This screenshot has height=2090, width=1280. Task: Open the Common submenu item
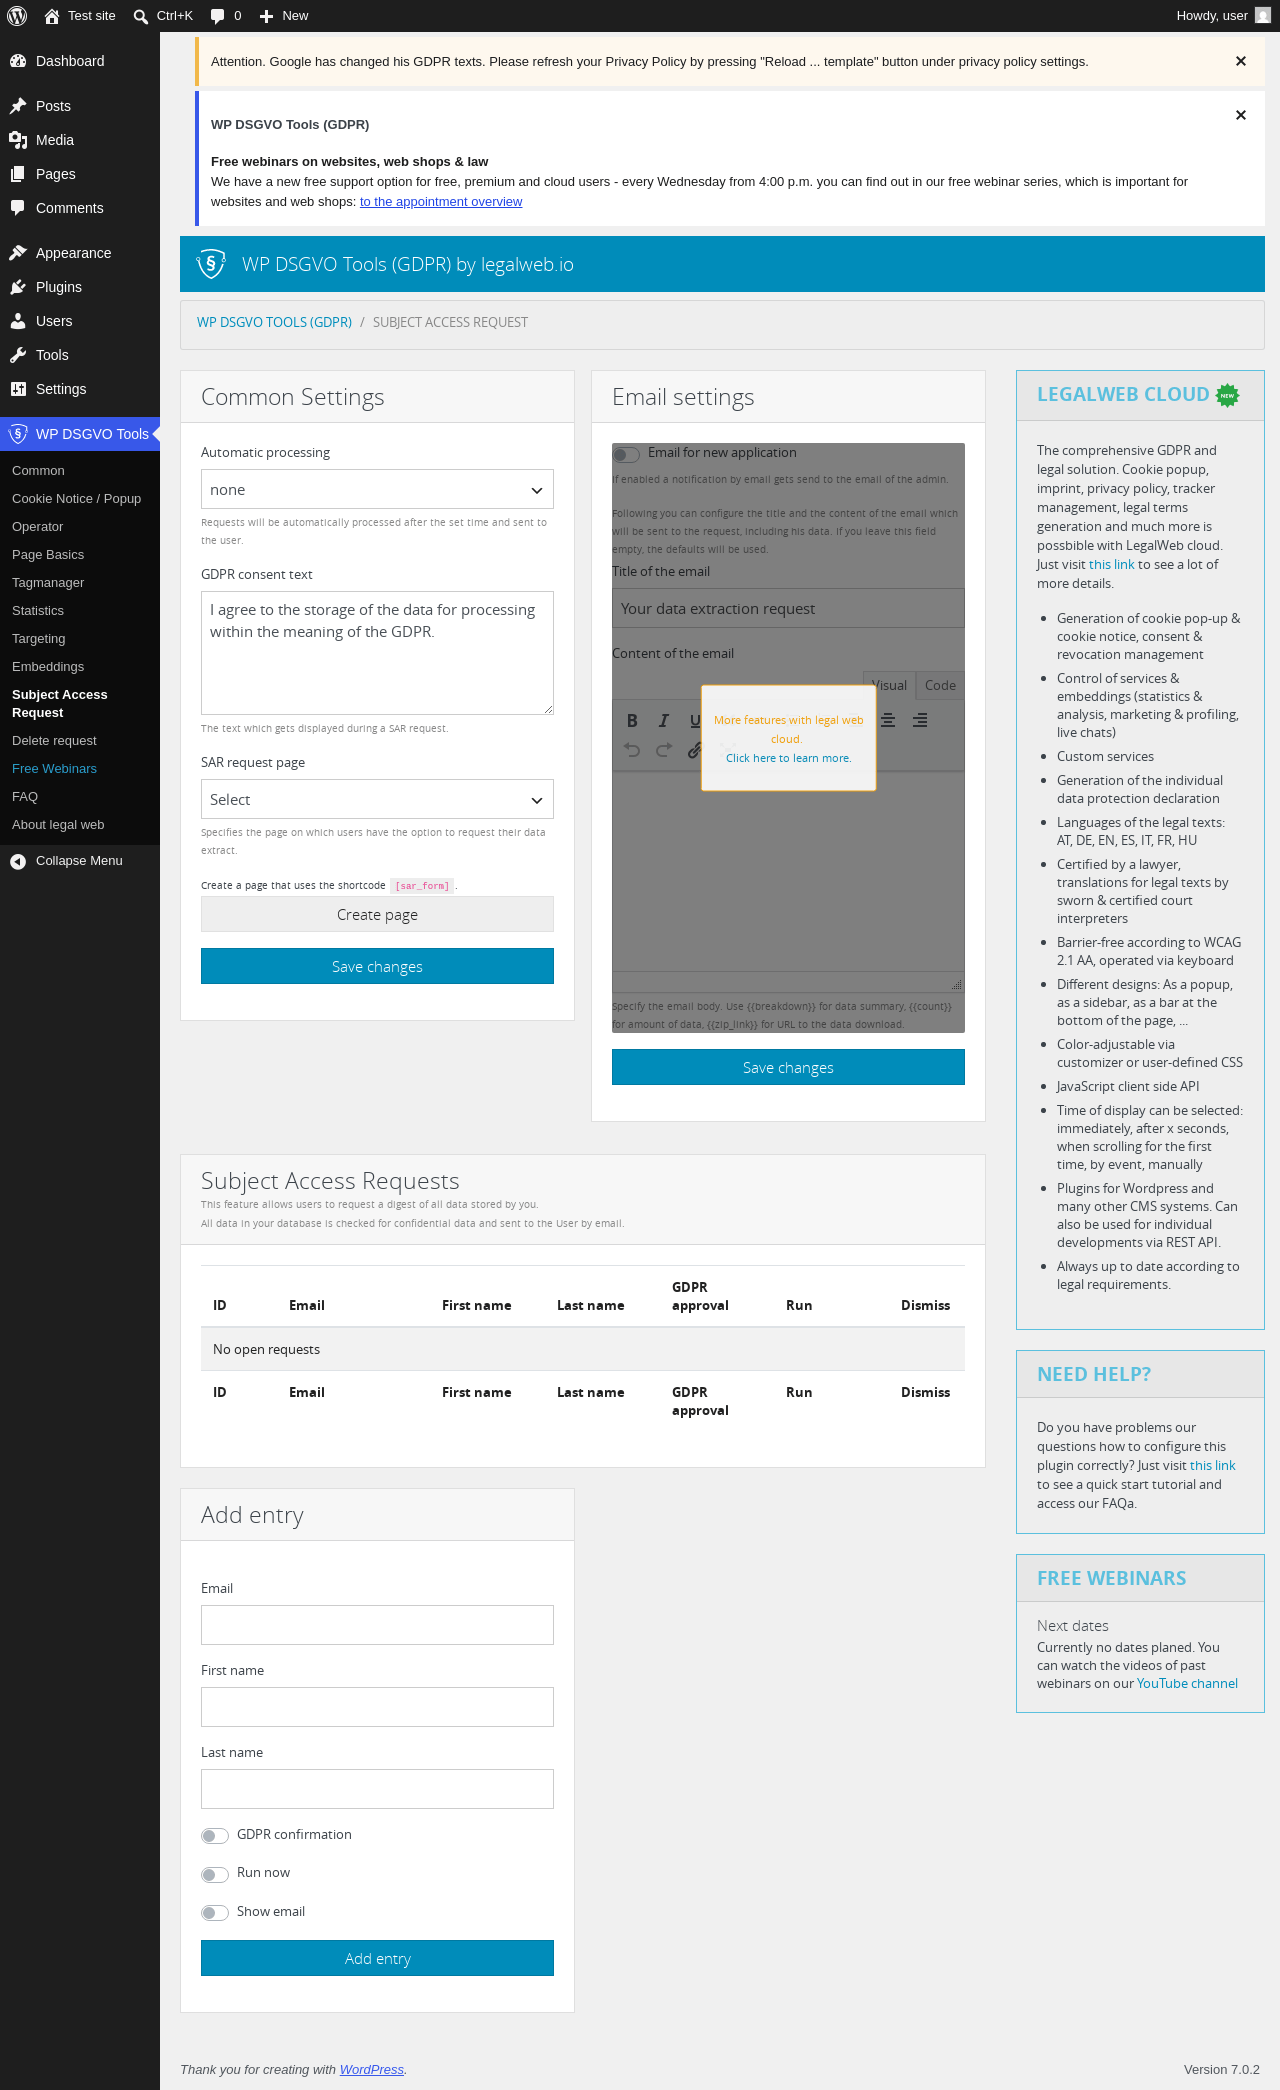pyautogui.click(x=38, y=471)
